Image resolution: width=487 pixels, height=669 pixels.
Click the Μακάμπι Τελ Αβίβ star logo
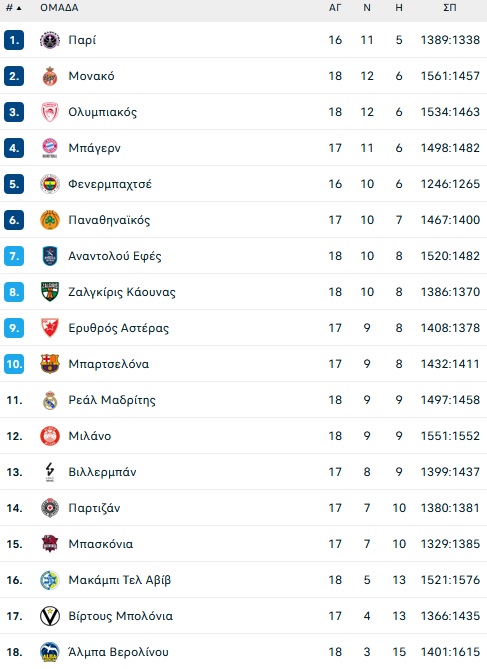(50, 580)
